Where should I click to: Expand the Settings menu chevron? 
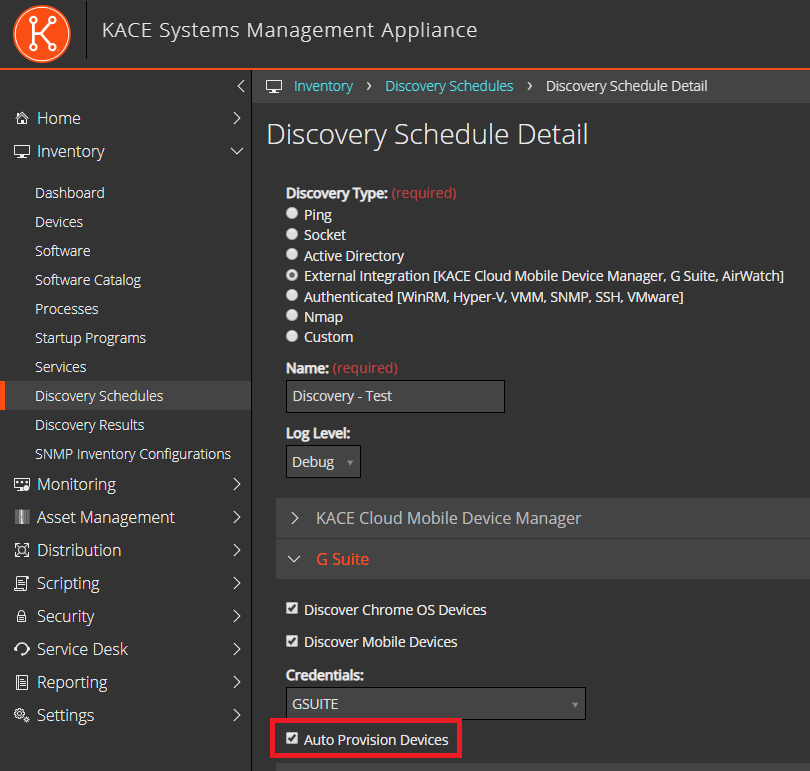pyautogui.click(x=237, y=715)
